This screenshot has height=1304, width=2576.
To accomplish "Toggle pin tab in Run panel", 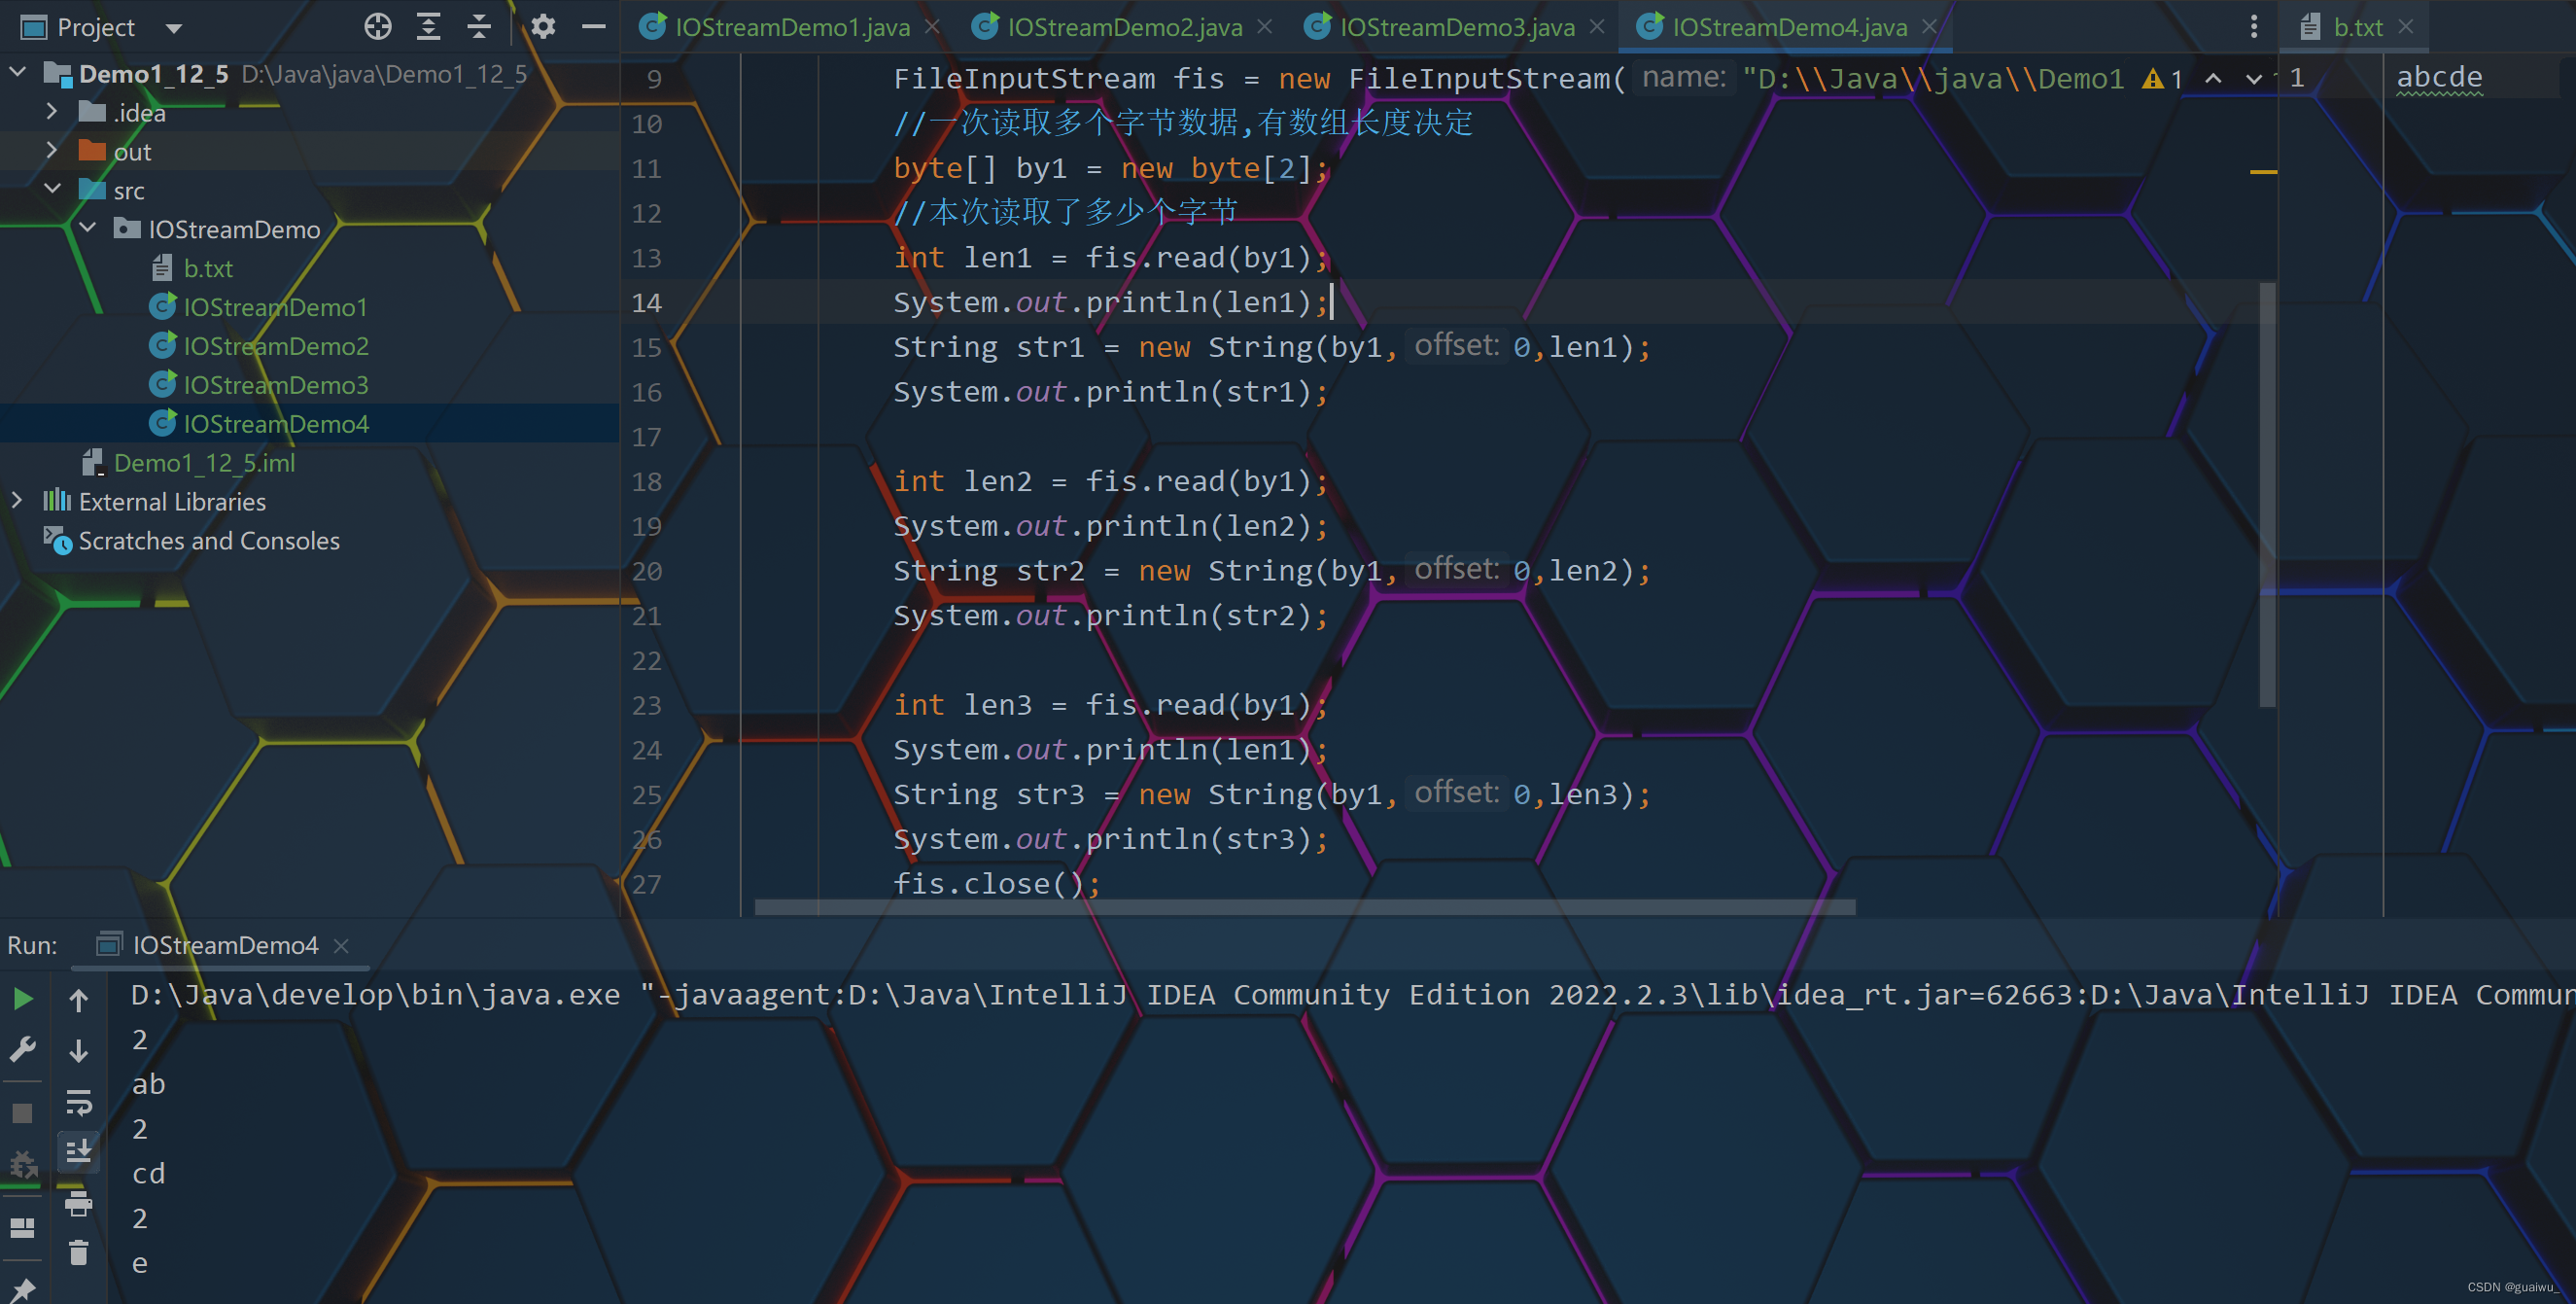I will coord(23,1289).
